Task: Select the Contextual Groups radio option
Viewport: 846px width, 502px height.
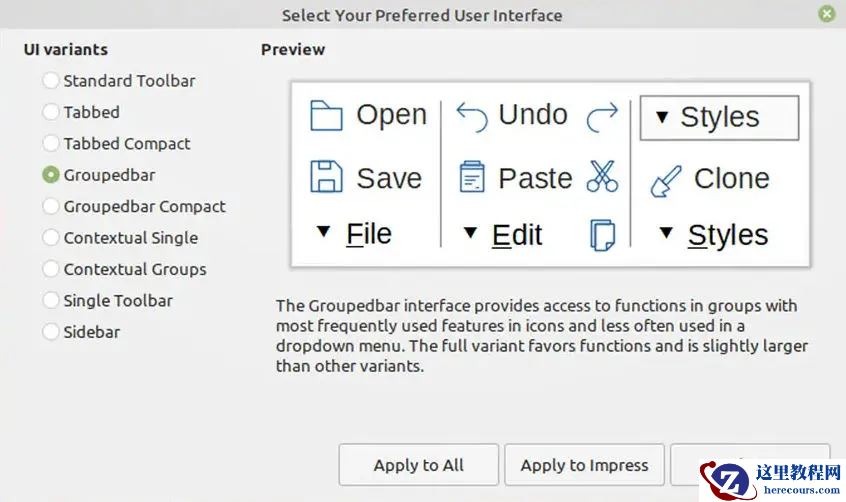Action: [51, 269]
